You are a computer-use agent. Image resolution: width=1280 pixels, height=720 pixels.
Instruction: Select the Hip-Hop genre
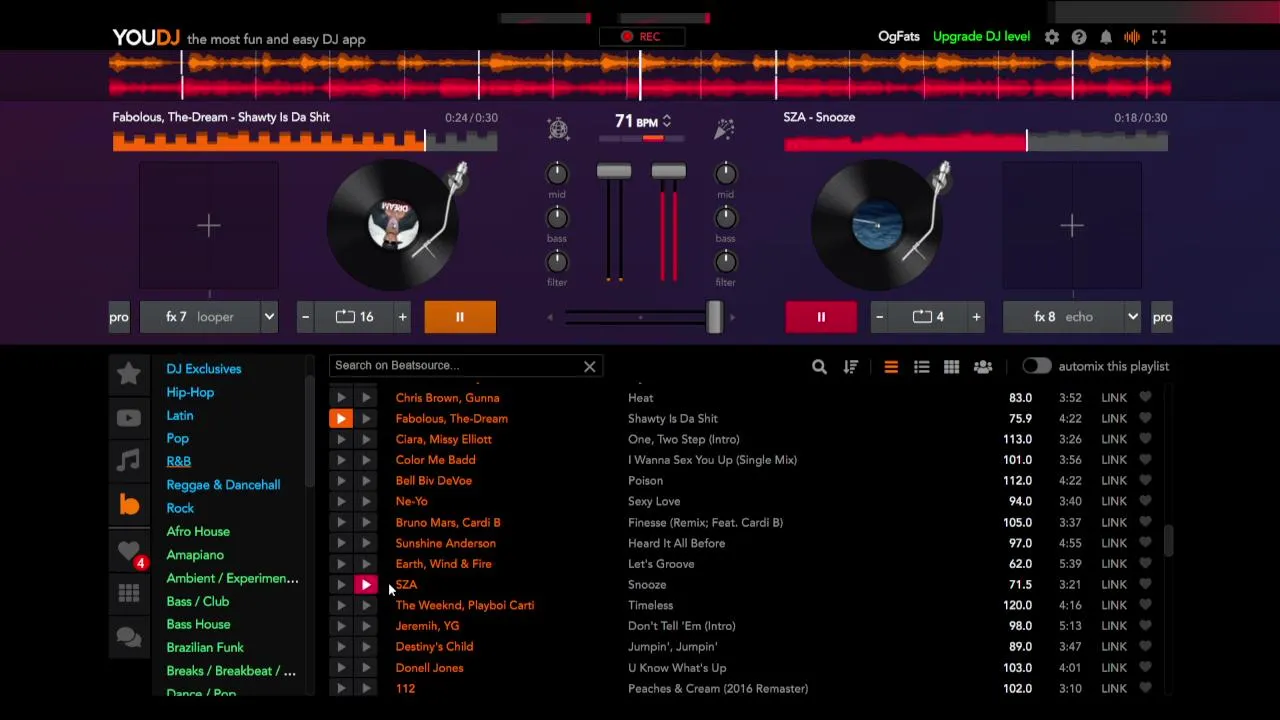pos(190,392)
